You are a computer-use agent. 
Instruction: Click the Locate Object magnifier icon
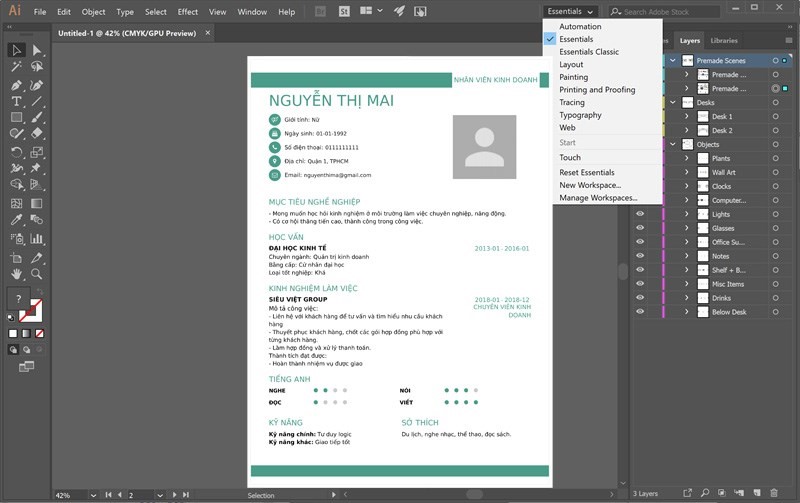(x=705, y=493)
